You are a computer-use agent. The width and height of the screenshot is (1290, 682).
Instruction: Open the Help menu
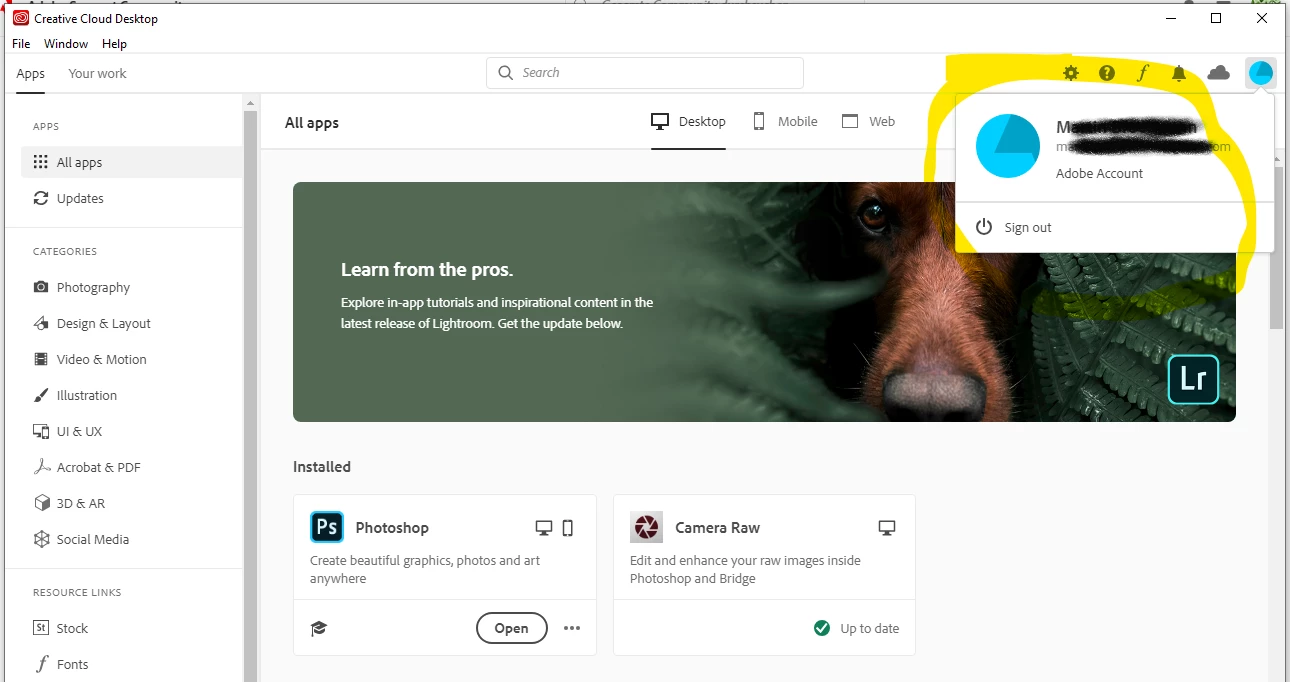(115, 44)
